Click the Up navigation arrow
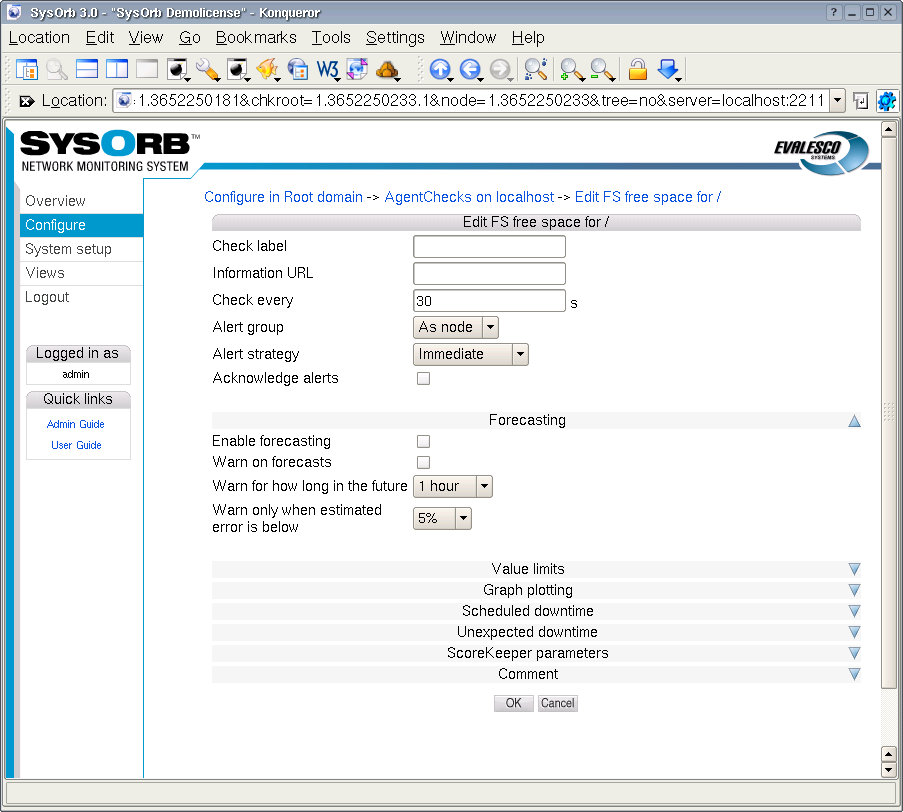This screenshot has height=812, width=903. pos(441,70)
